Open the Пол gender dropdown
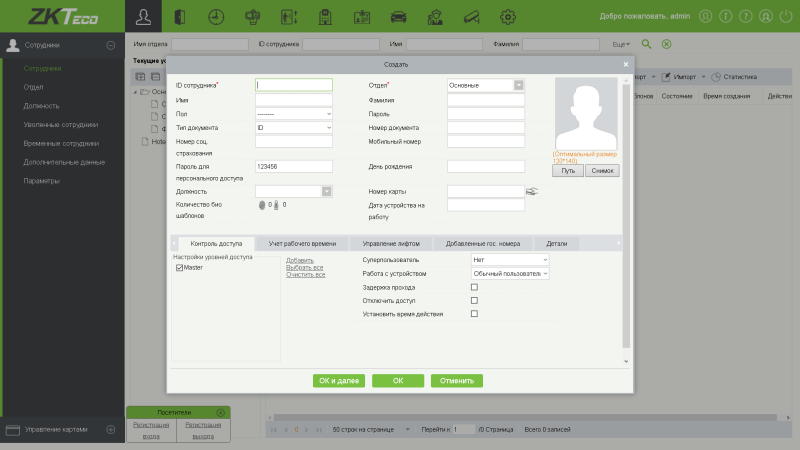 [293, 114]
